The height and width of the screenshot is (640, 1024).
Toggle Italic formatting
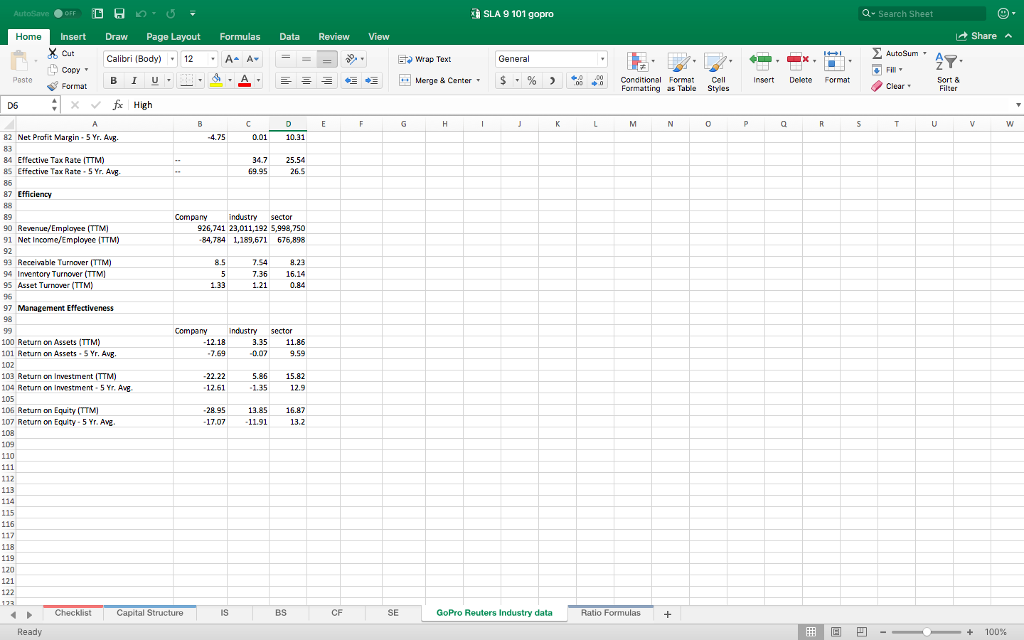click(x=134, y=80)
